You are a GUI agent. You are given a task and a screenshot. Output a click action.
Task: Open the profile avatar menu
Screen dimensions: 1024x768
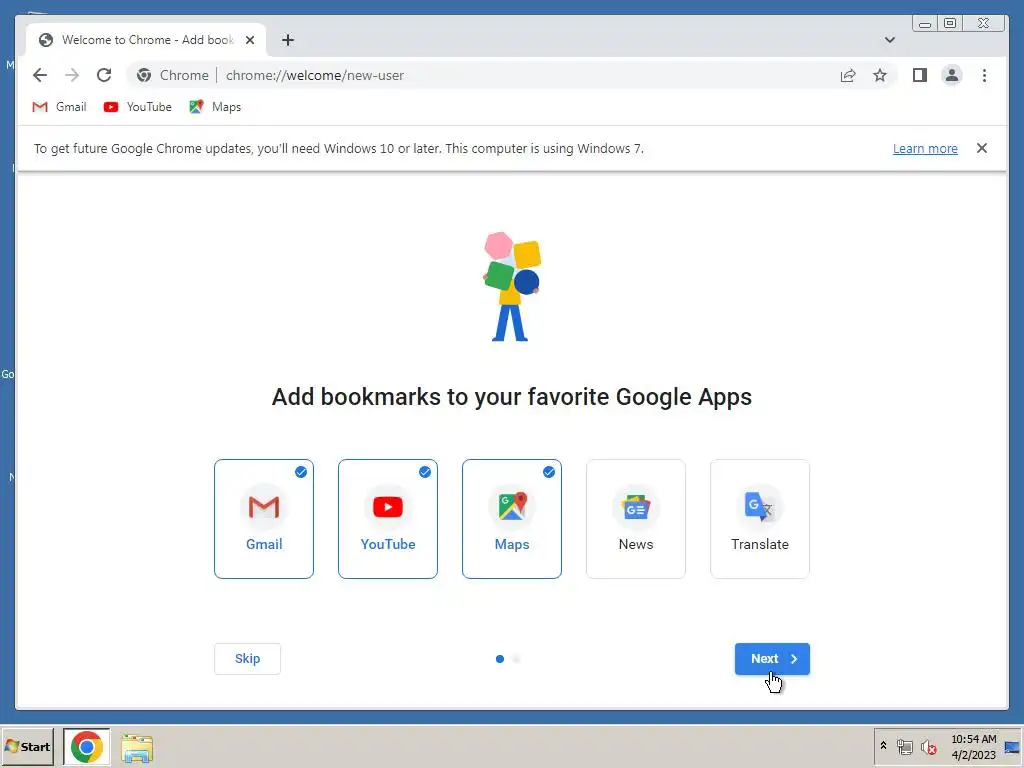pos(952,75)
